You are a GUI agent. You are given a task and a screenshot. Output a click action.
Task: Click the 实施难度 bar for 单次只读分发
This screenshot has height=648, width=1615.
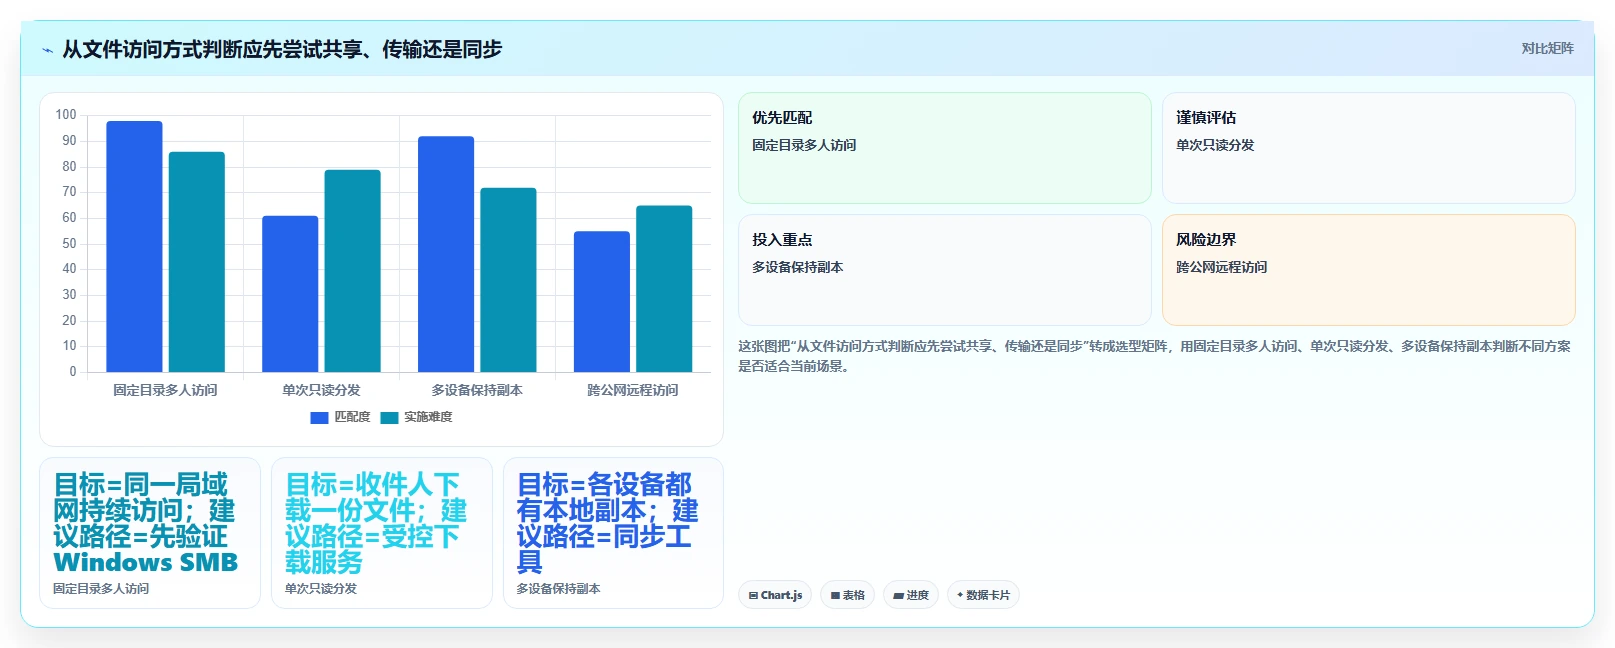[352, 271]
